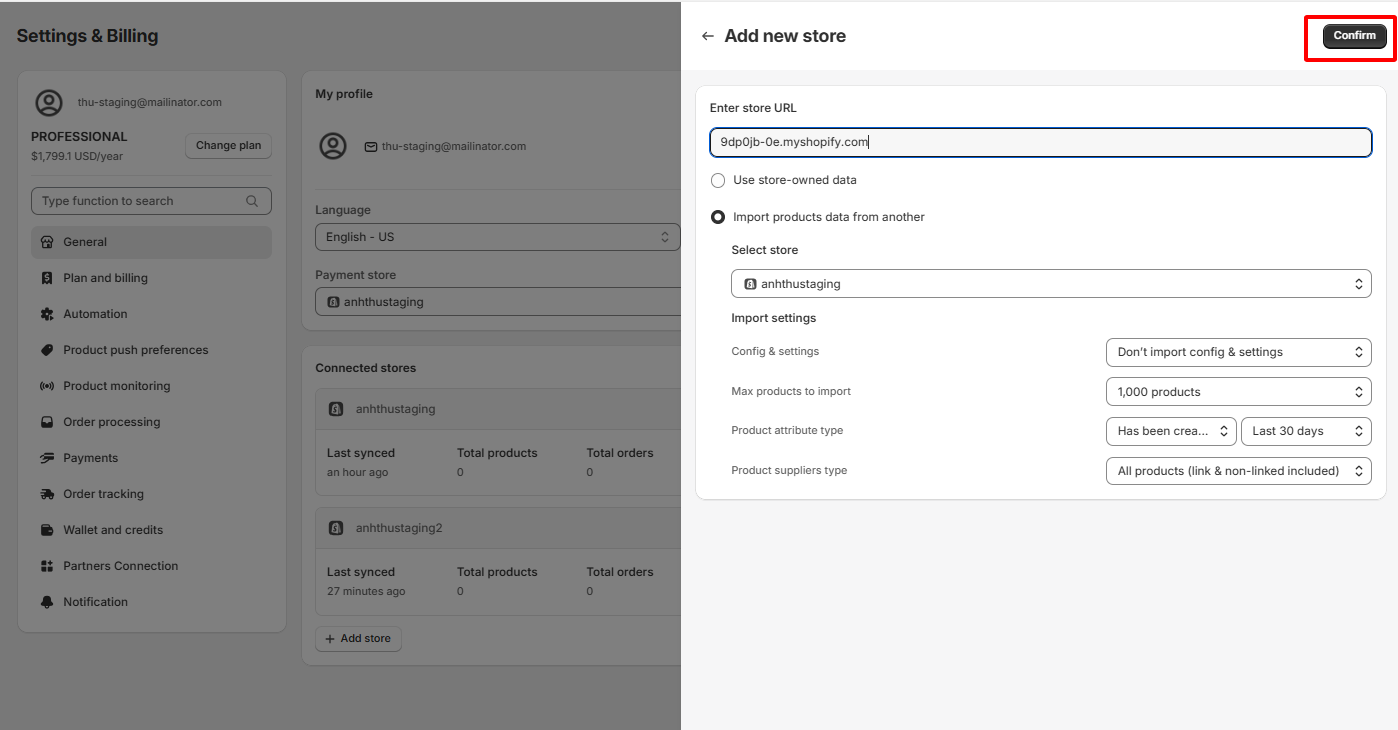Click the back arrow beside Add new store

(x=708, y=36)
